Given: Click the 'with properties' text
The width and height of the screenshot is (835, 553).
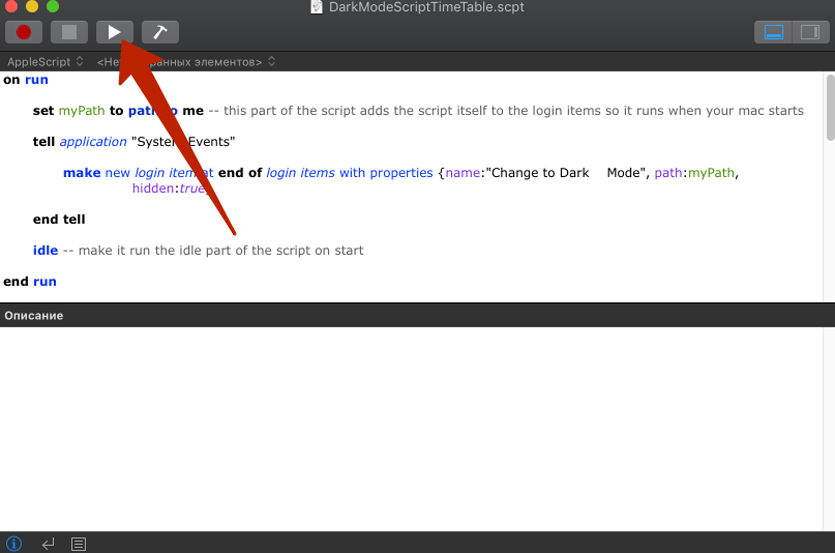Looking at the screenshot, I should point(386,173).
